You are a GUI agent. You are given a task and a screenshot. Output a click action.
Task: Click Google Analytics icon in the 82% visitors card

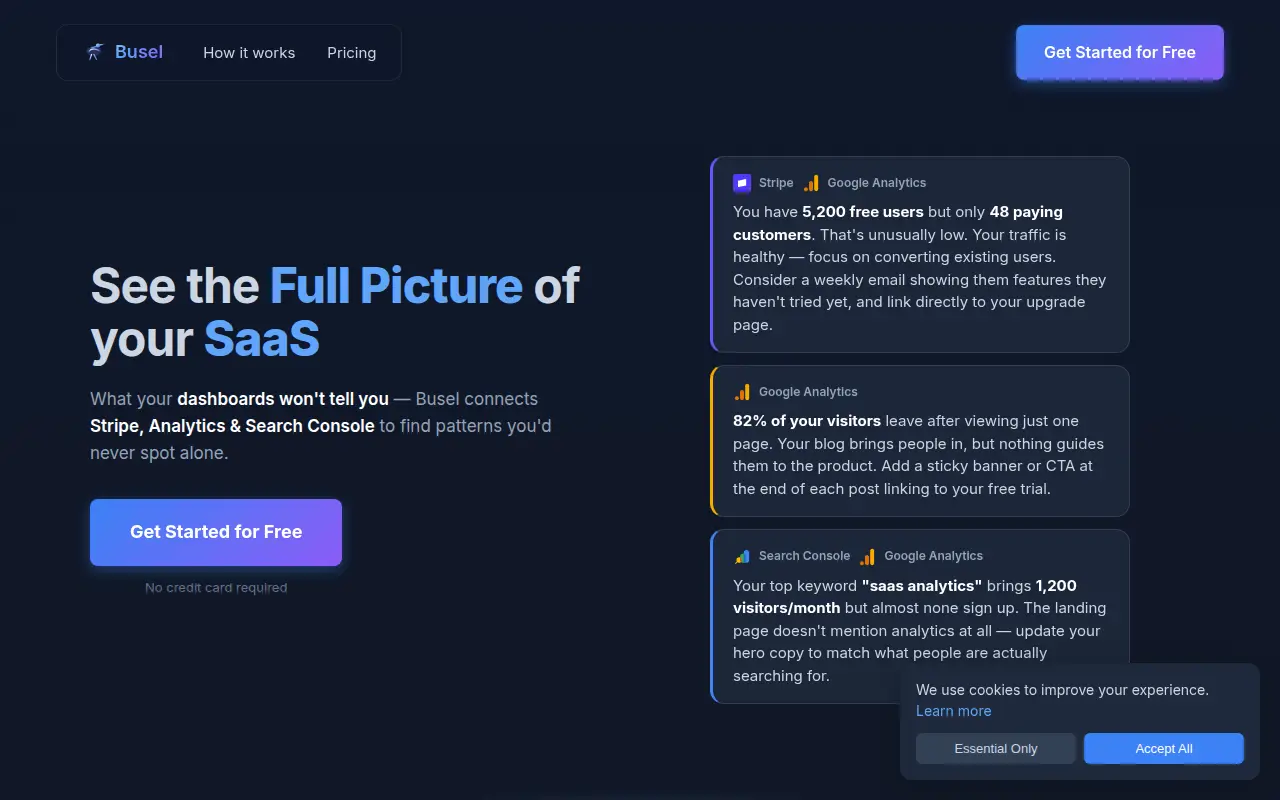tap(742, 392)
